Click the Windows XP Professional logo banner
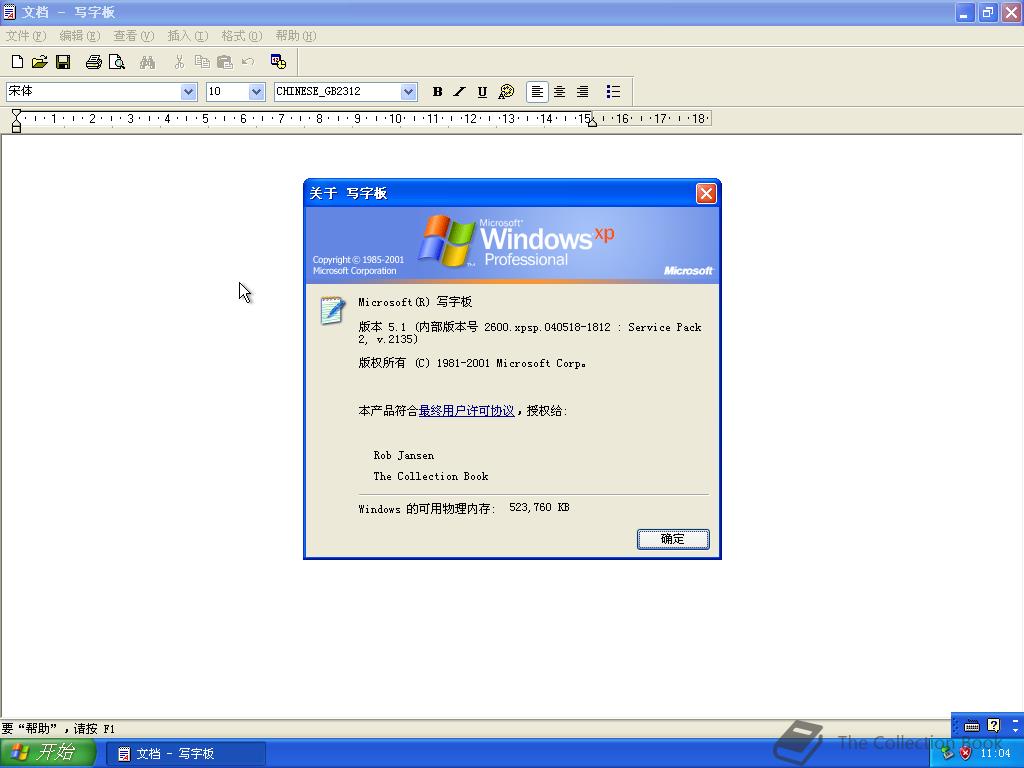The image size is (1024, 768). (x=513, y=245)
